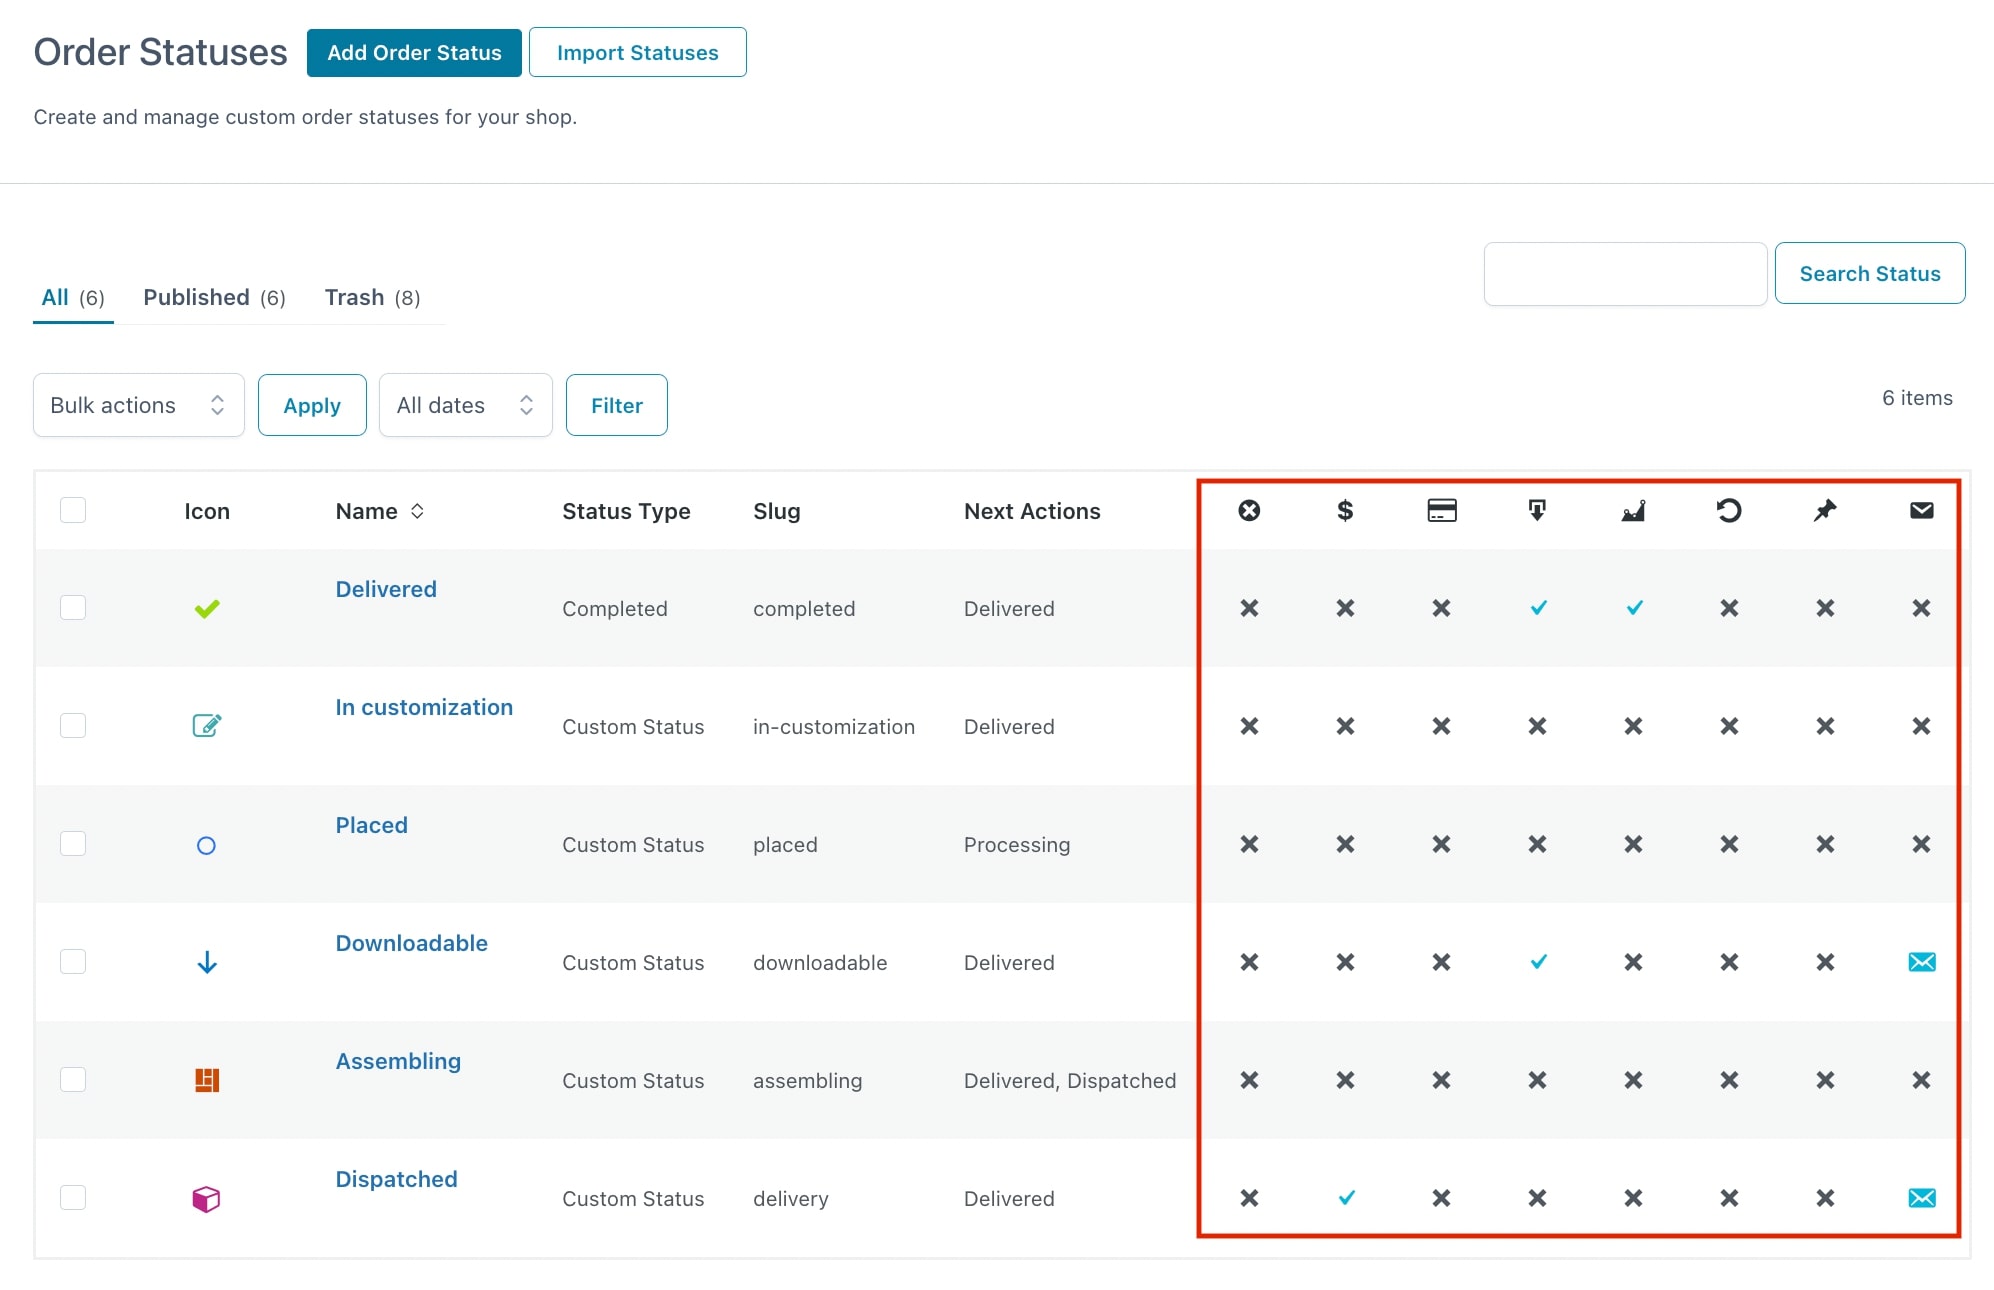Click the Next Actions column header

(x=1032, y=511)
